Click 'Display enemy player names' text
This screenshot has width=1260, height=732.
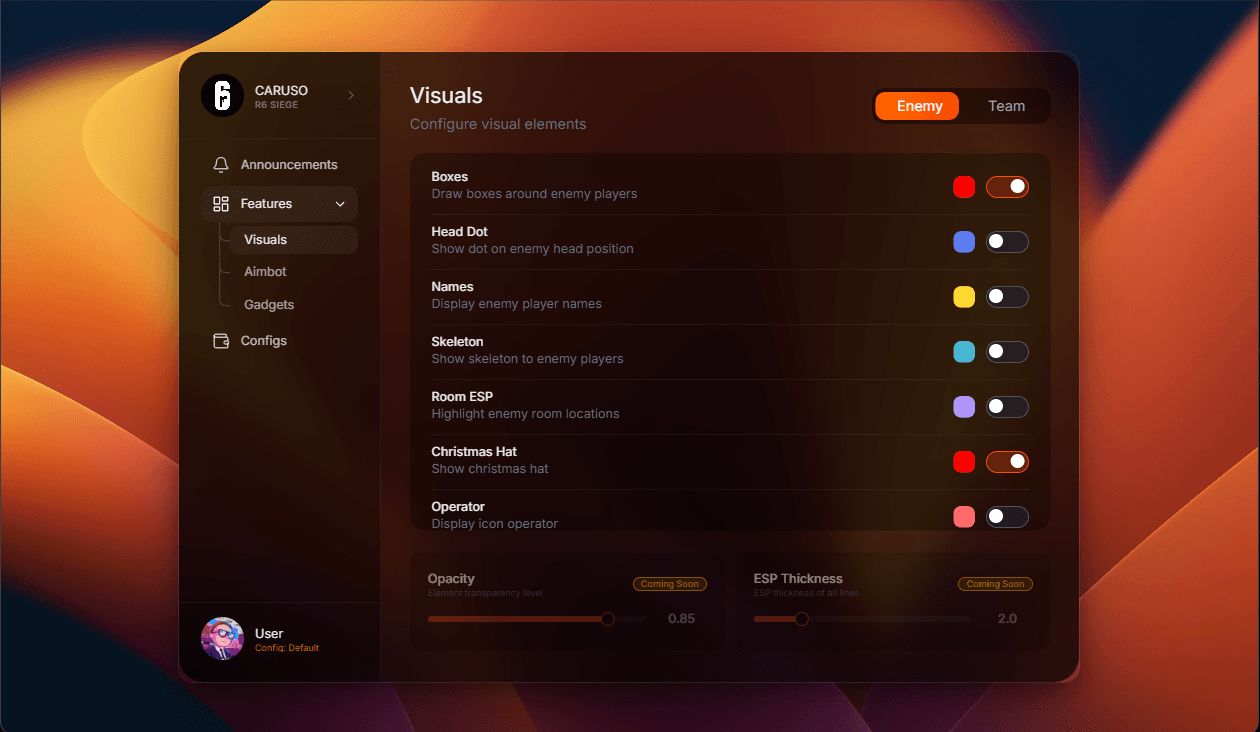(x=516, y=304)
